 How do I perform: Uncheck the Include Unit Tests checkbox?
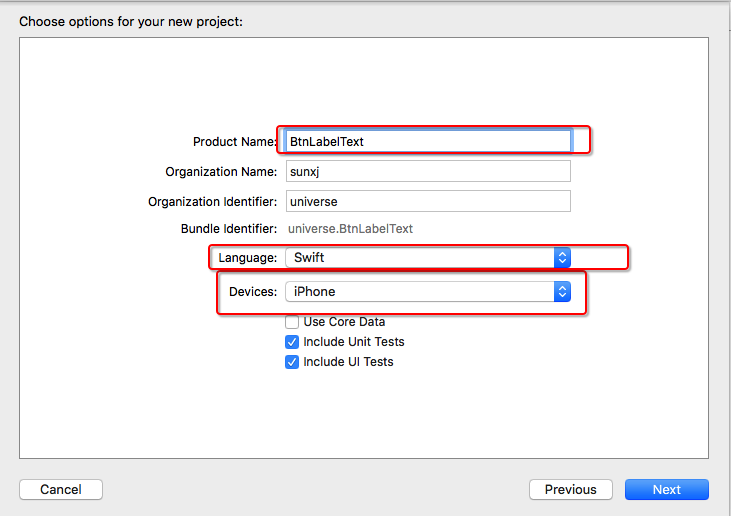click(x=292, y=342)
